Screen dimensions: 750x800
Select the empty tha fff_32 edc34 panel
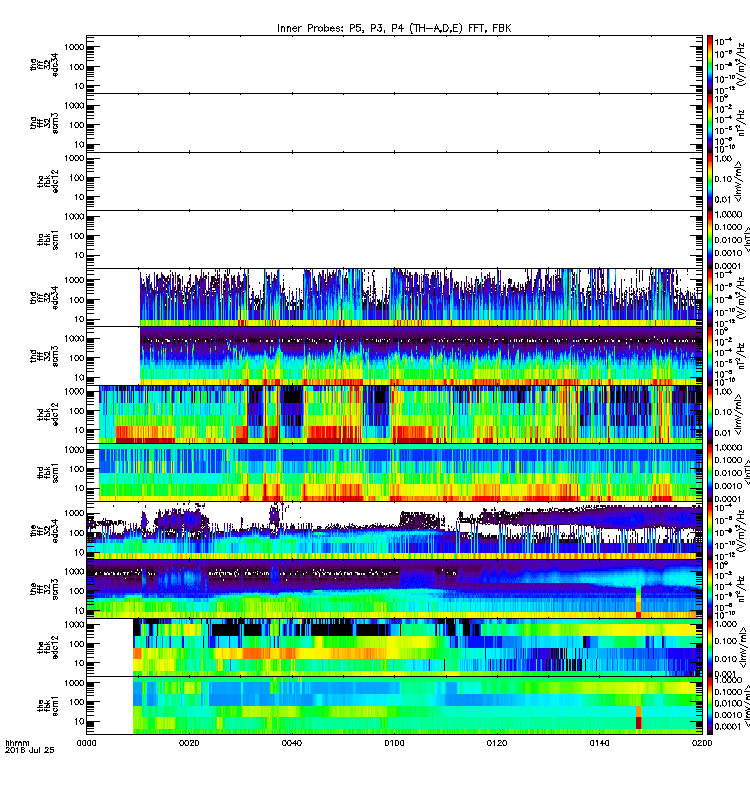click(394, 64)
